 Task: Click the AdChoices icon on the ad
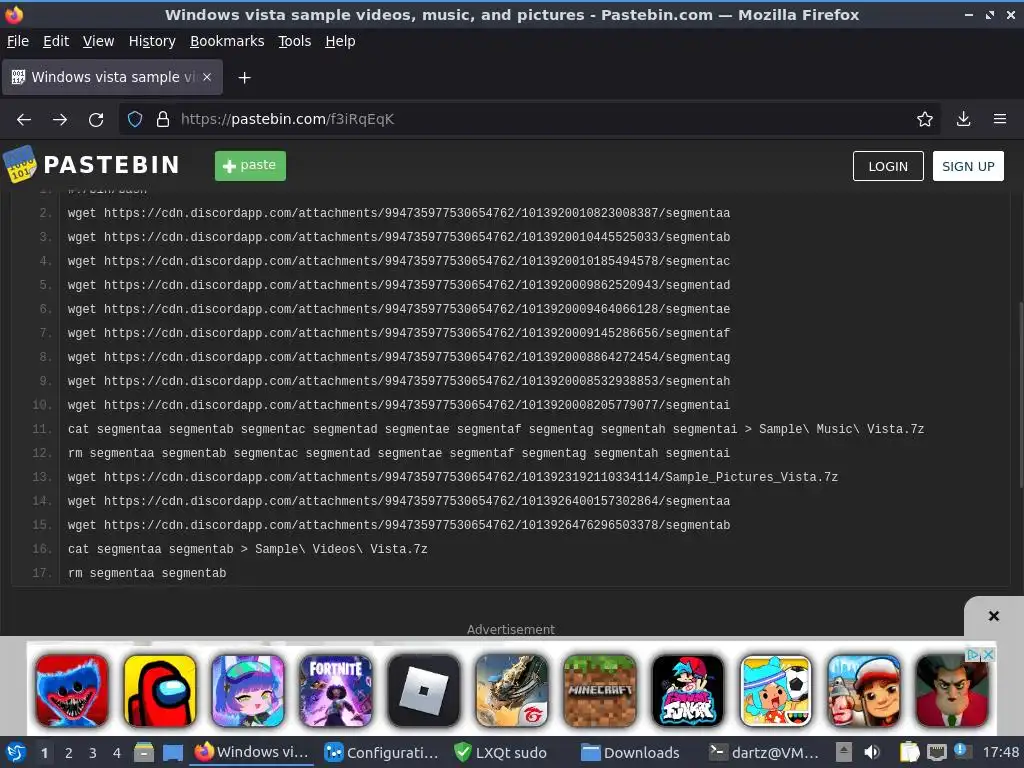974,654
